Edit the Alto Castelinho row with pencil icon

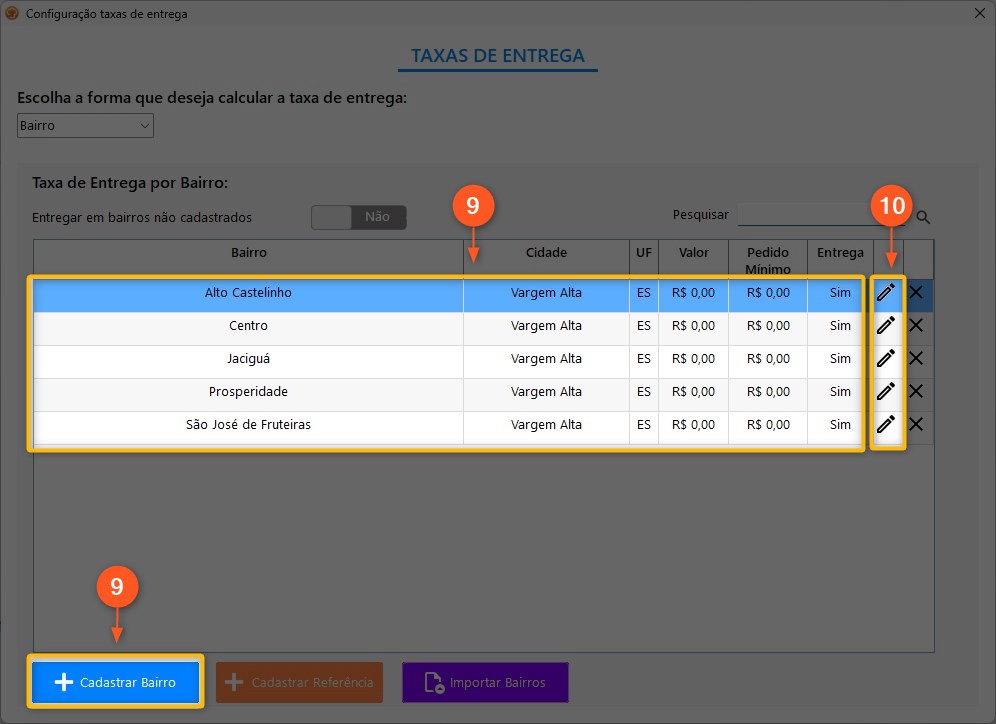(886, 292)
